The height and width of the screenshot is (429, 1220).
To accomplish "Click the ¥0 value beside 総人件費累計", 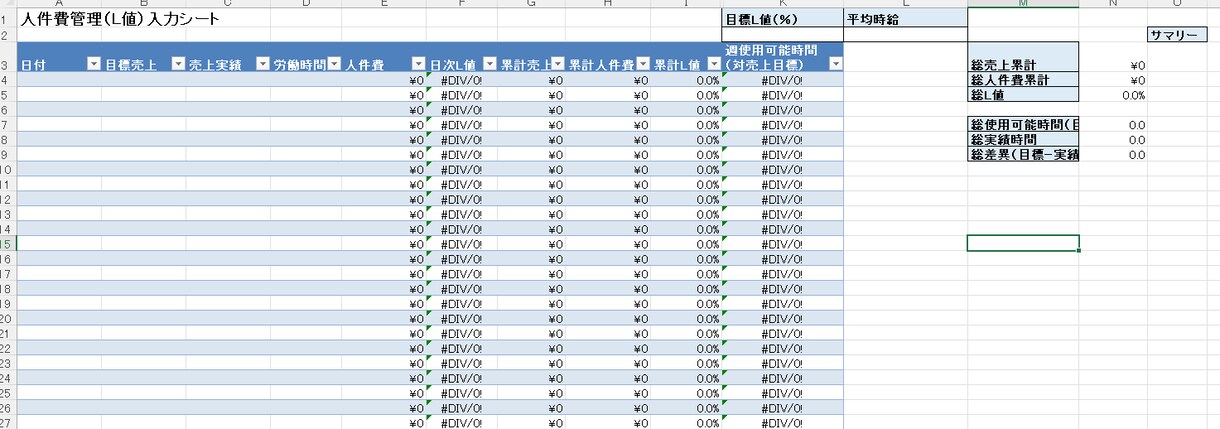I will point(1113,80).
